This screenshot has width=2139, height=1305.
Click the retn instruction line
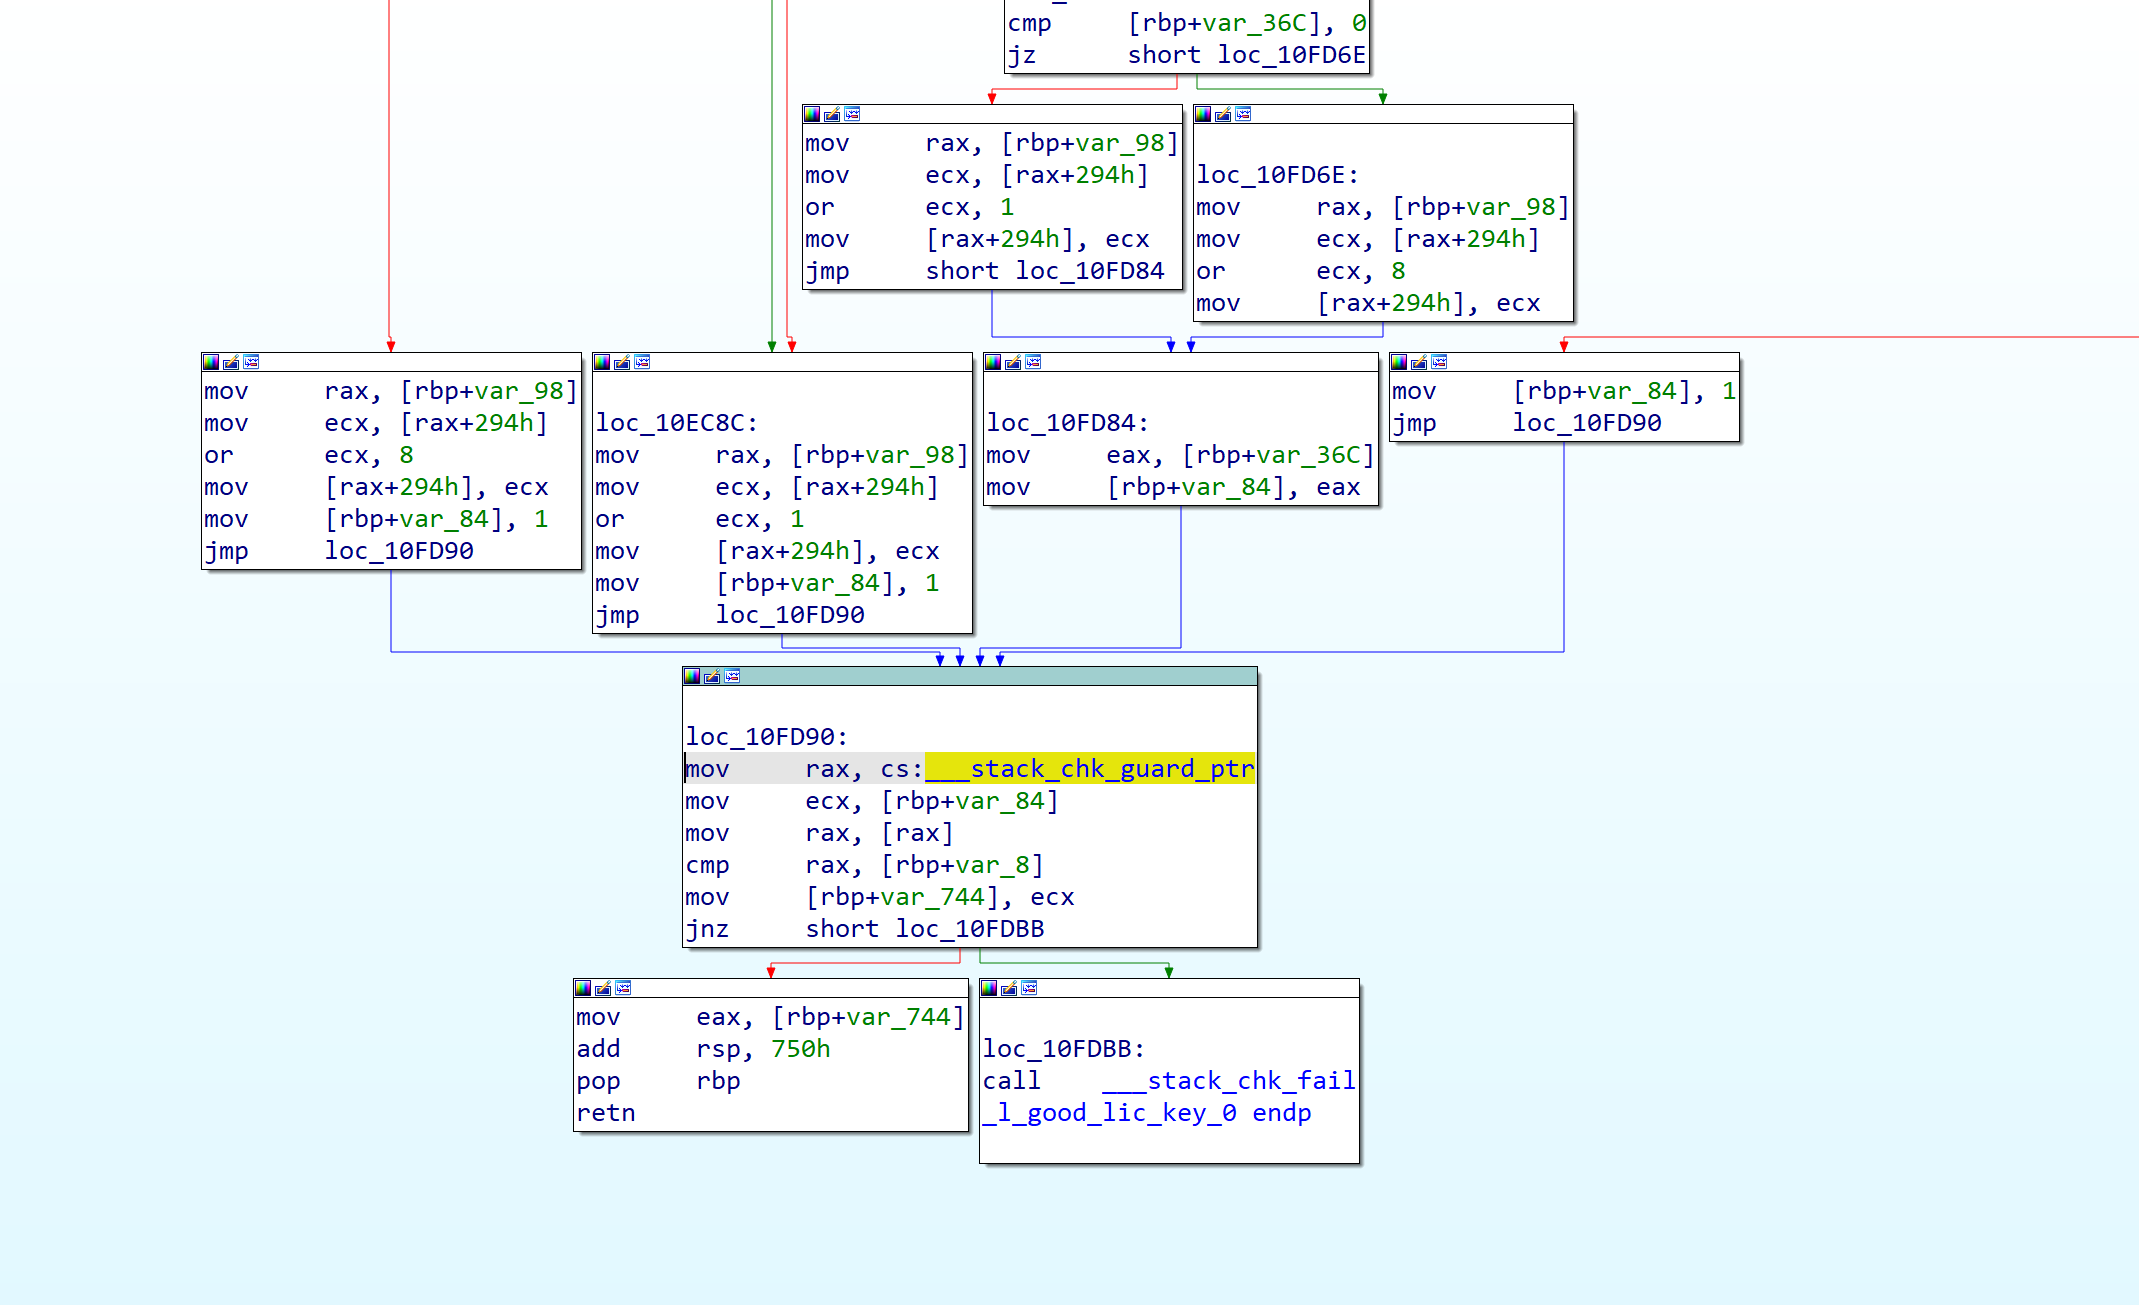pos(606,1113)
